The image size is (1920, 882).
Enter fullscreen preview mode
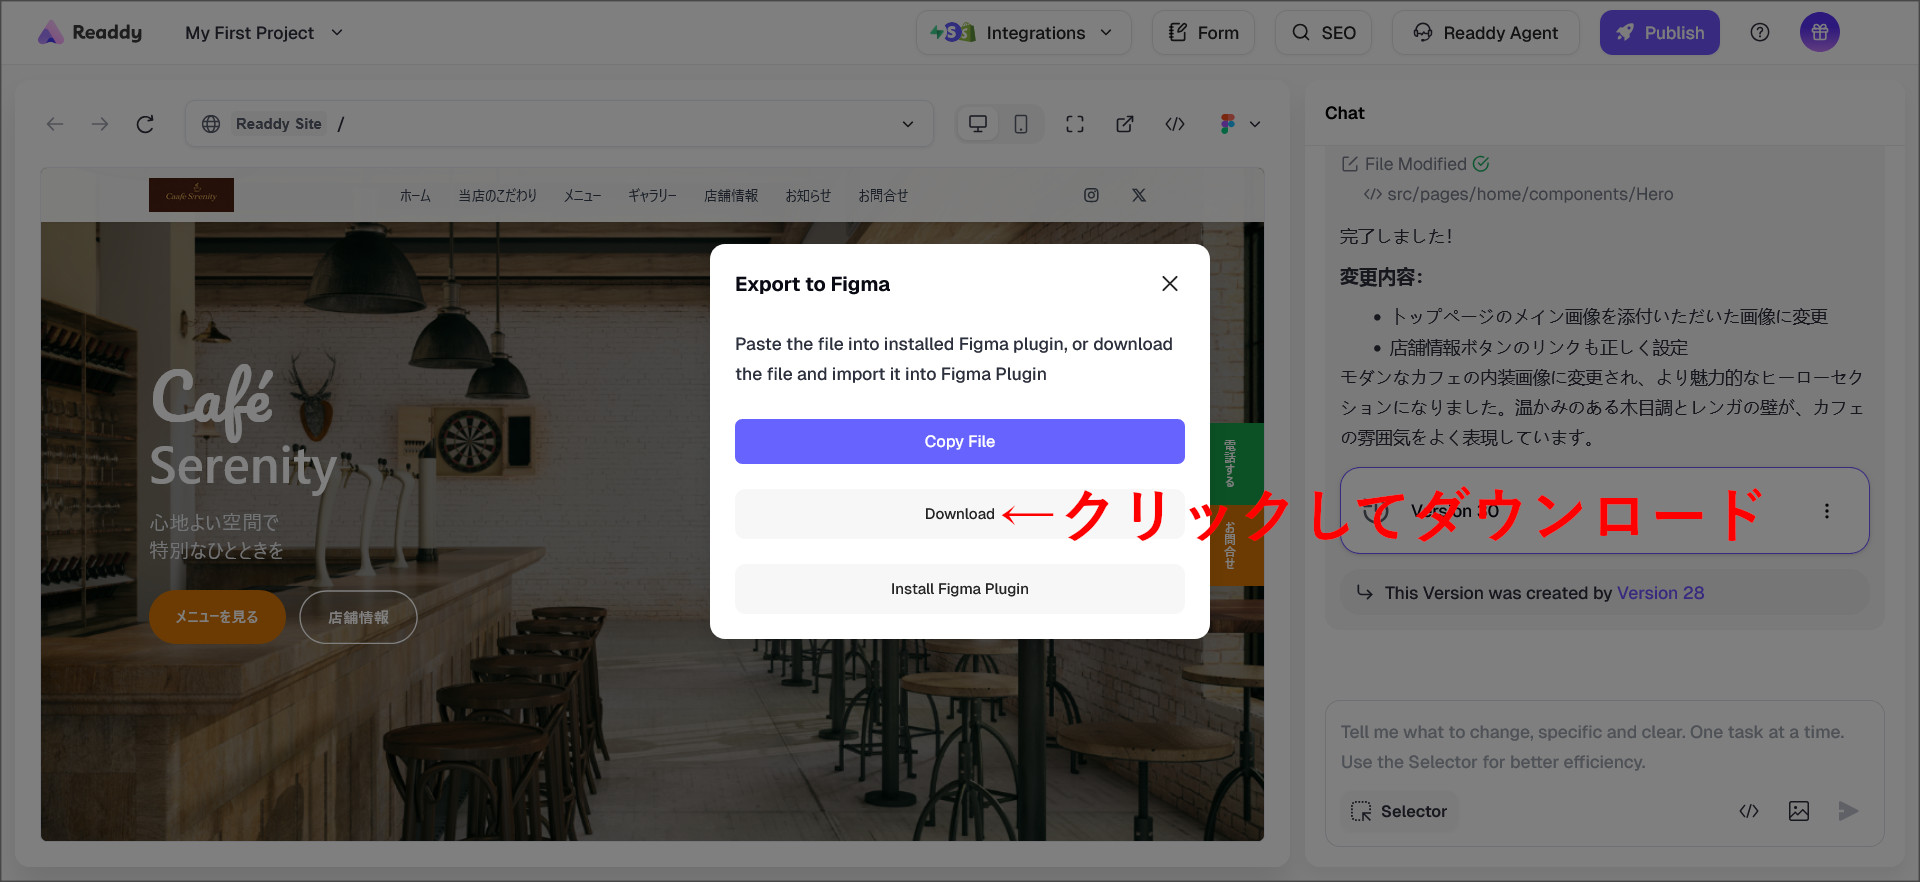tap(1074, 124)
